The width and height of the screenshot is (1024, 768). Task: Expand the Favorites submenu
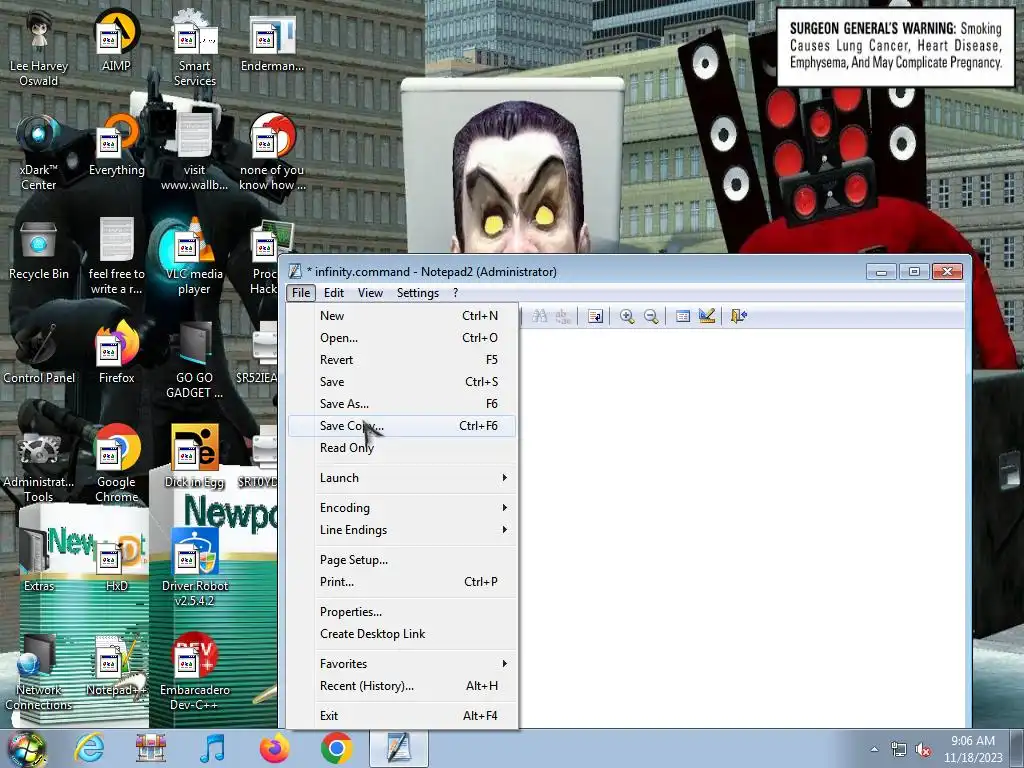click(x=401, y=664)
